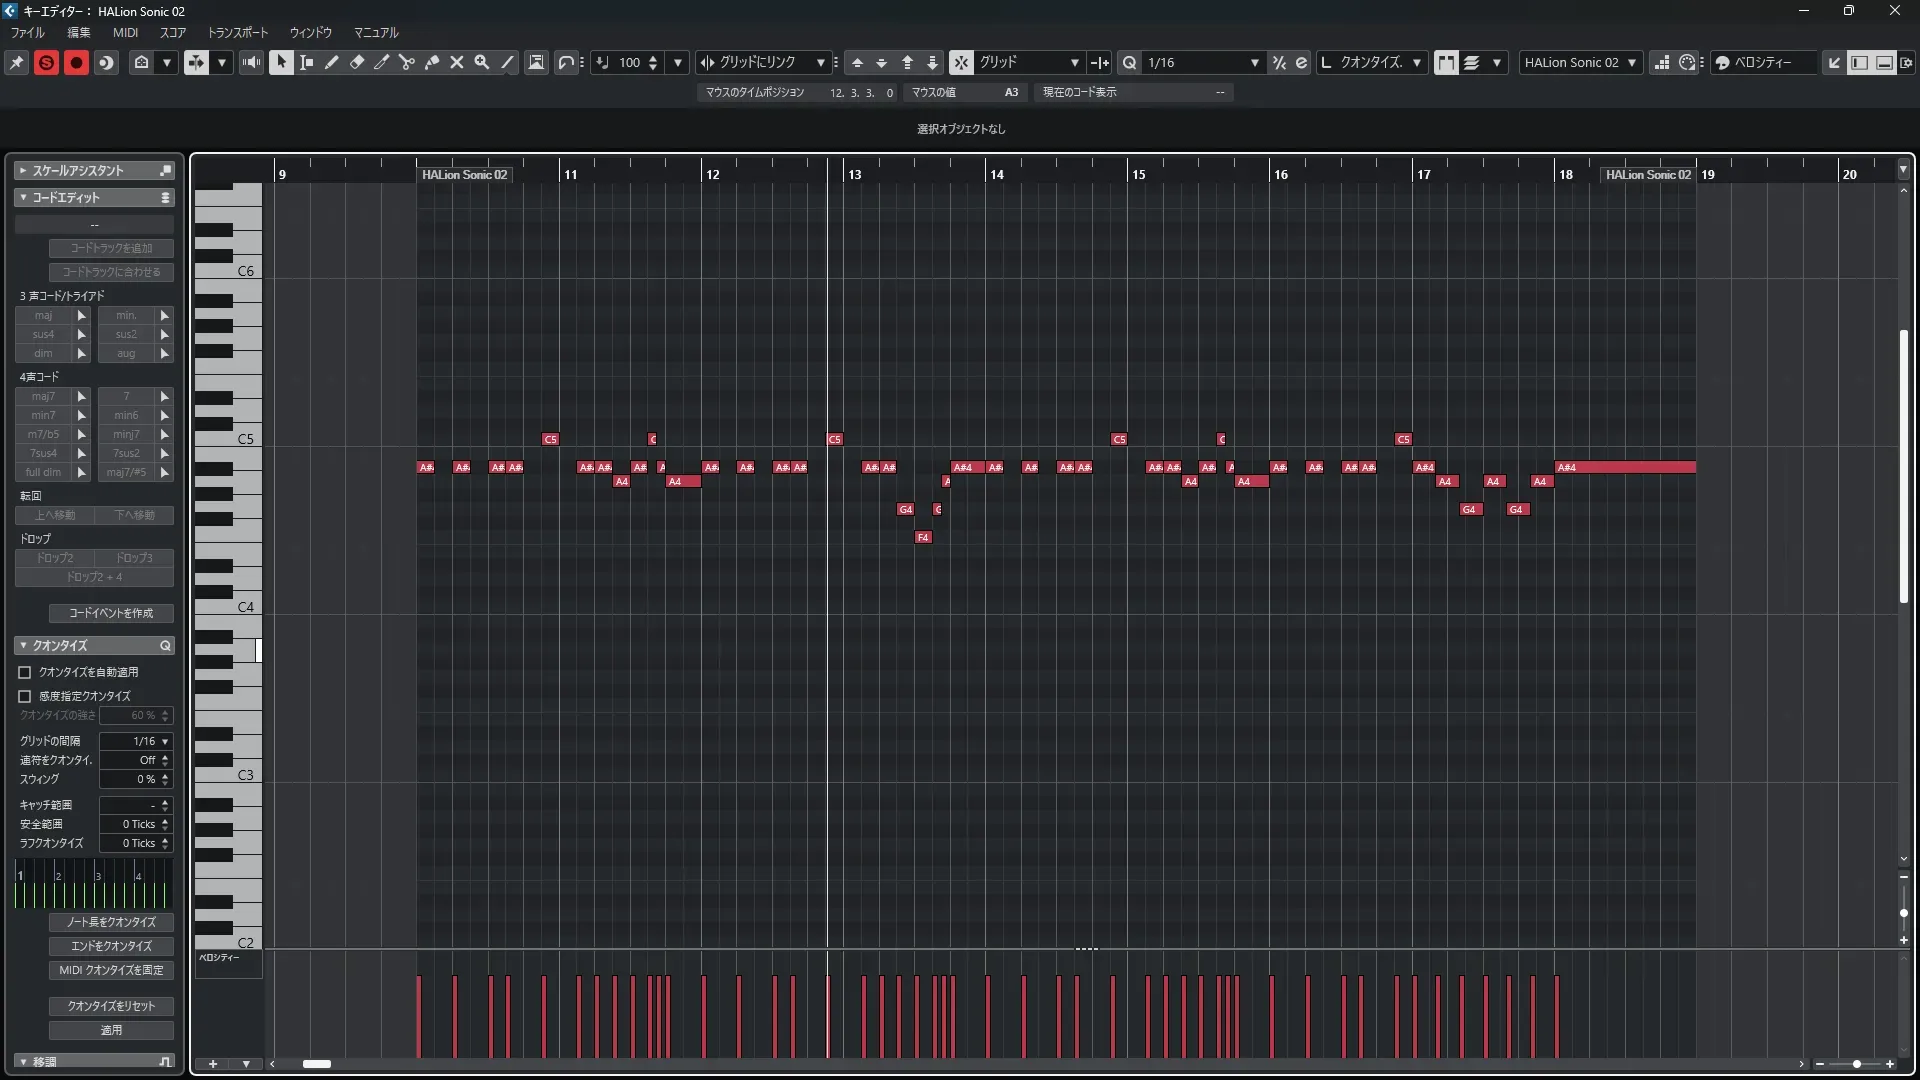Toggle the snap on/off button

click(x=961, y=62)
